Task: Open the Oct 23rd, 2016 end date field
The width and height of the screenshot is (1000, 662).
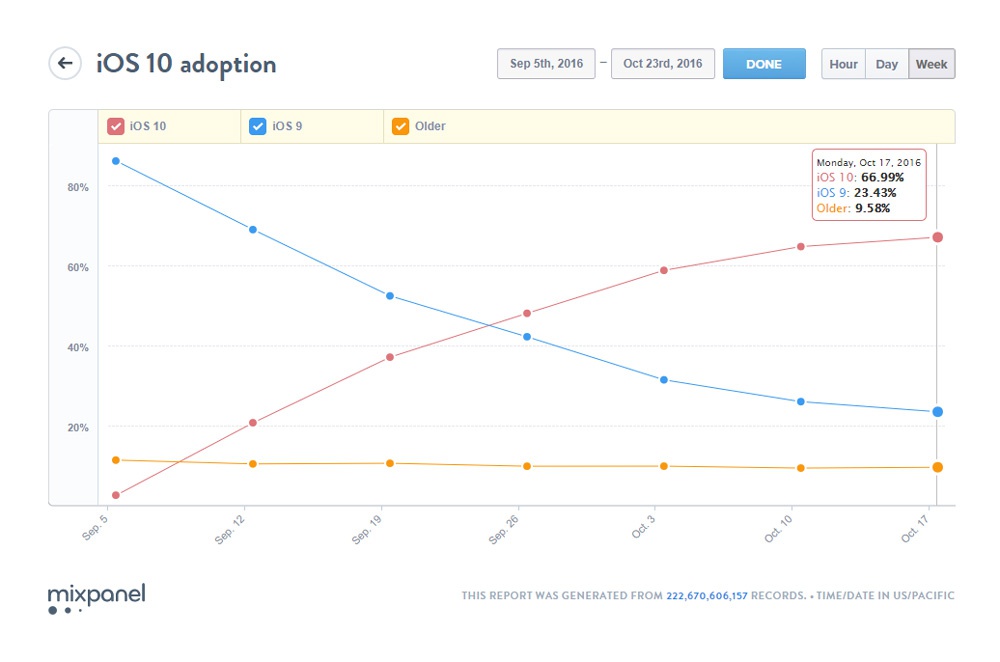Action: point(663,64)
